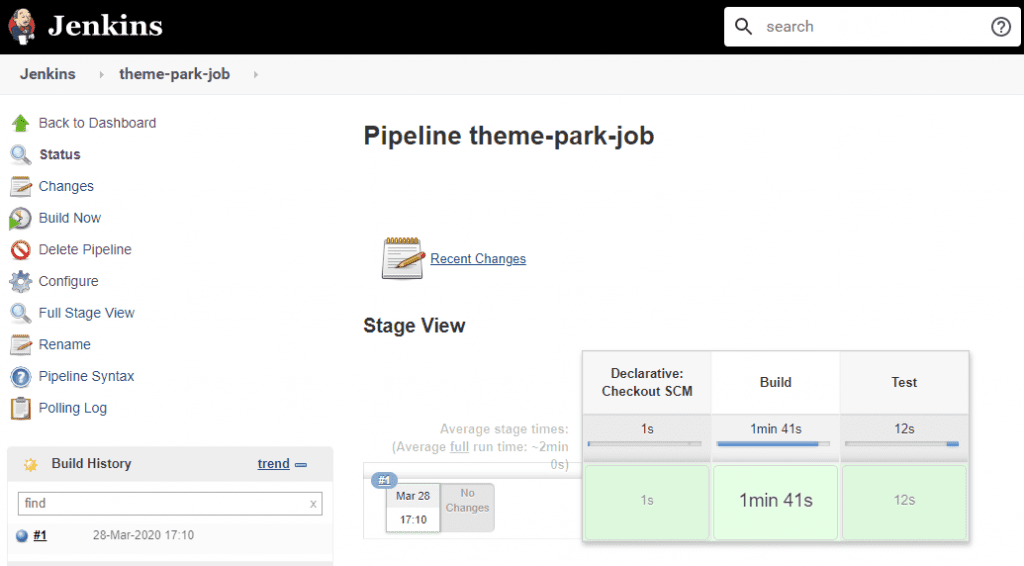Open build #1 link in history
This screenshot has height=566, width=1024.
point(40,535)
